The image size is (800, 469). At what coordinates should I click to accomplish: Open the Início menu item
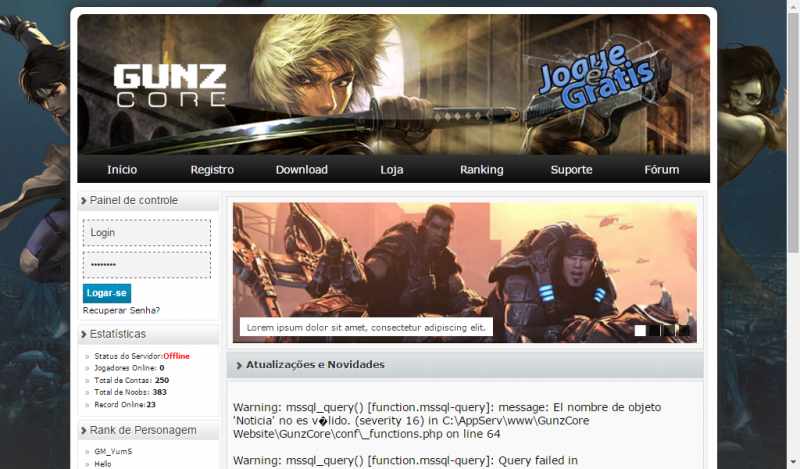122,169
